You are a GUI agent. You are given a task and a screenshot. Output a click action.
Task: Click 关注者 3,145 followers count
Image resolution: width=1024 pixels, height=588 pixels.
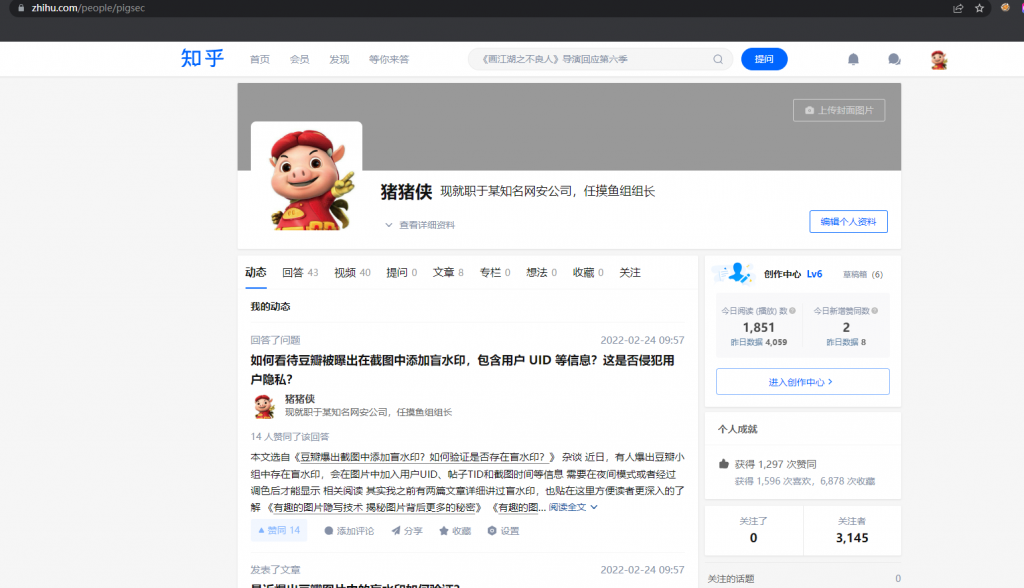pos(852,530)
